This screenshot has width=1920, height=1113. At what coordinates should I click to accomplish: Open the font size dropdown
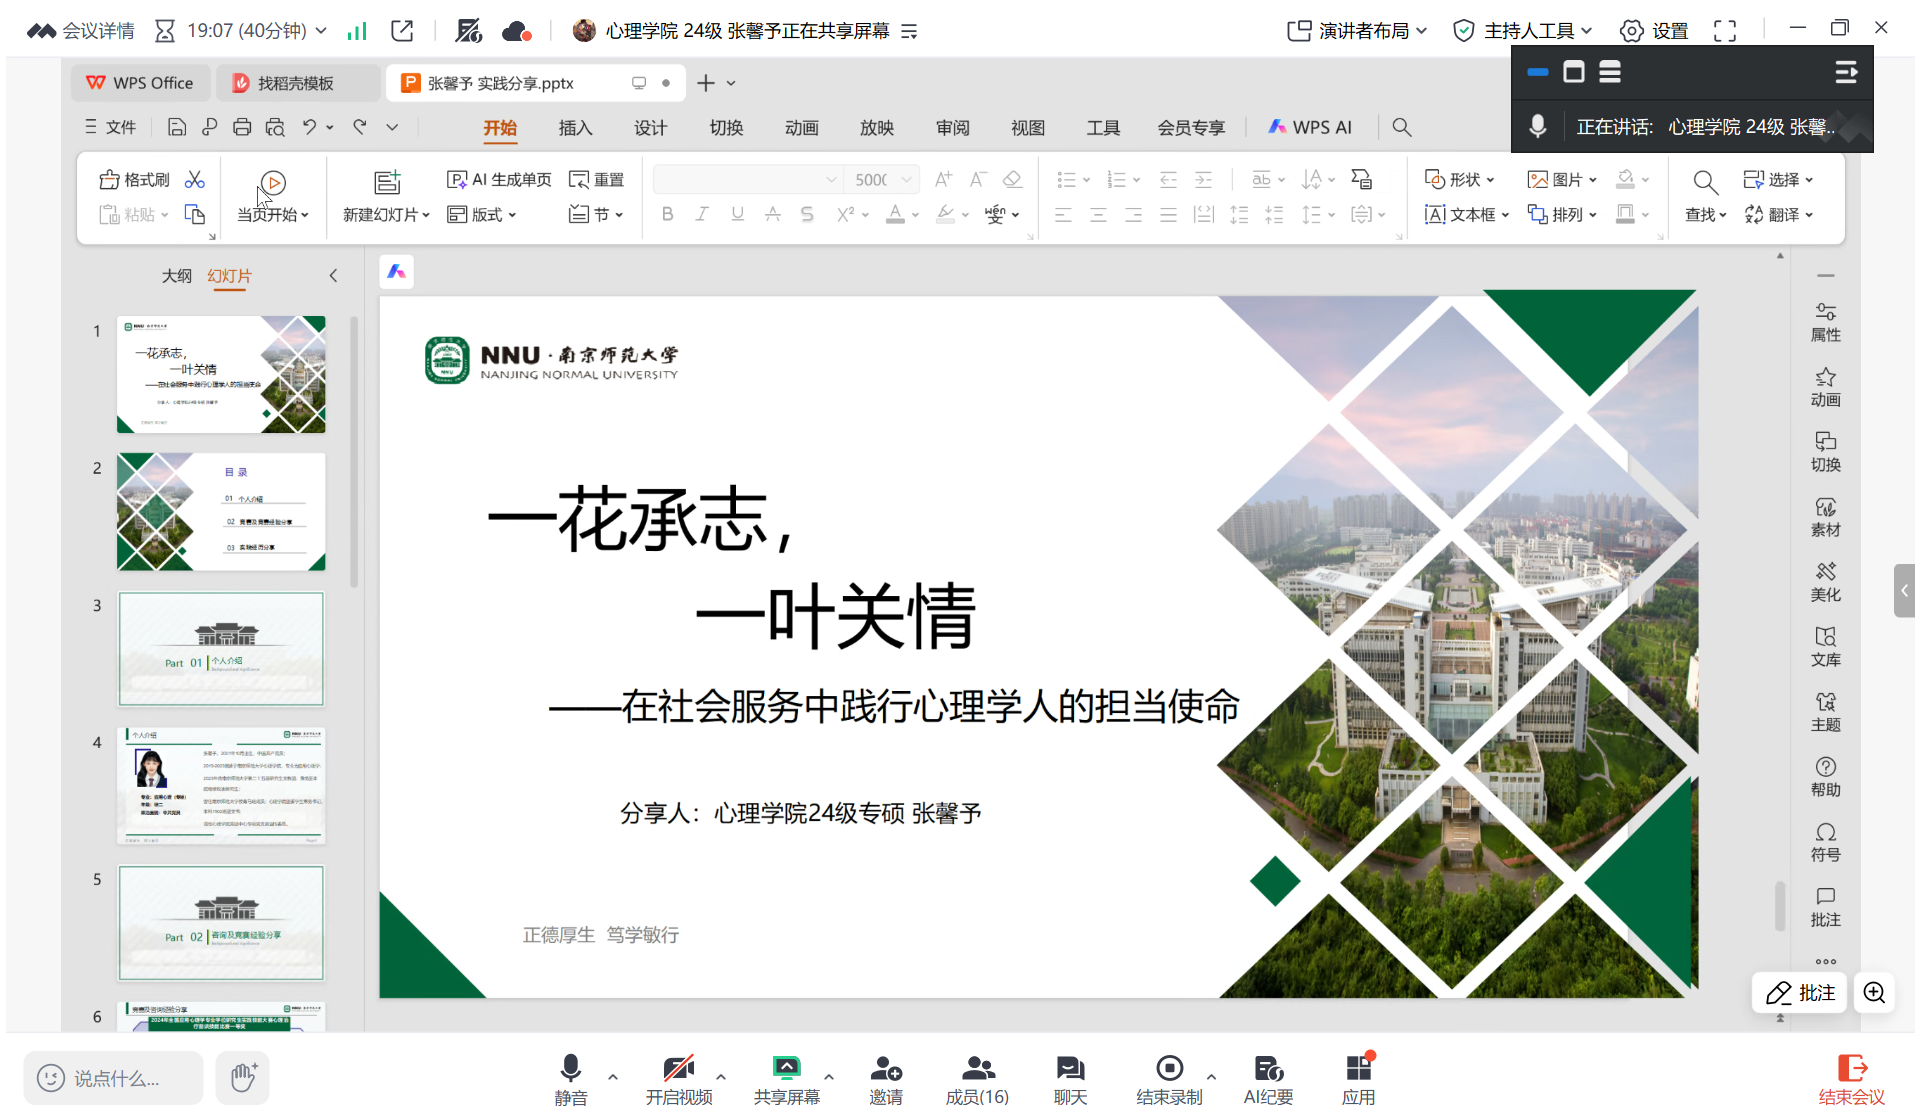906,179
